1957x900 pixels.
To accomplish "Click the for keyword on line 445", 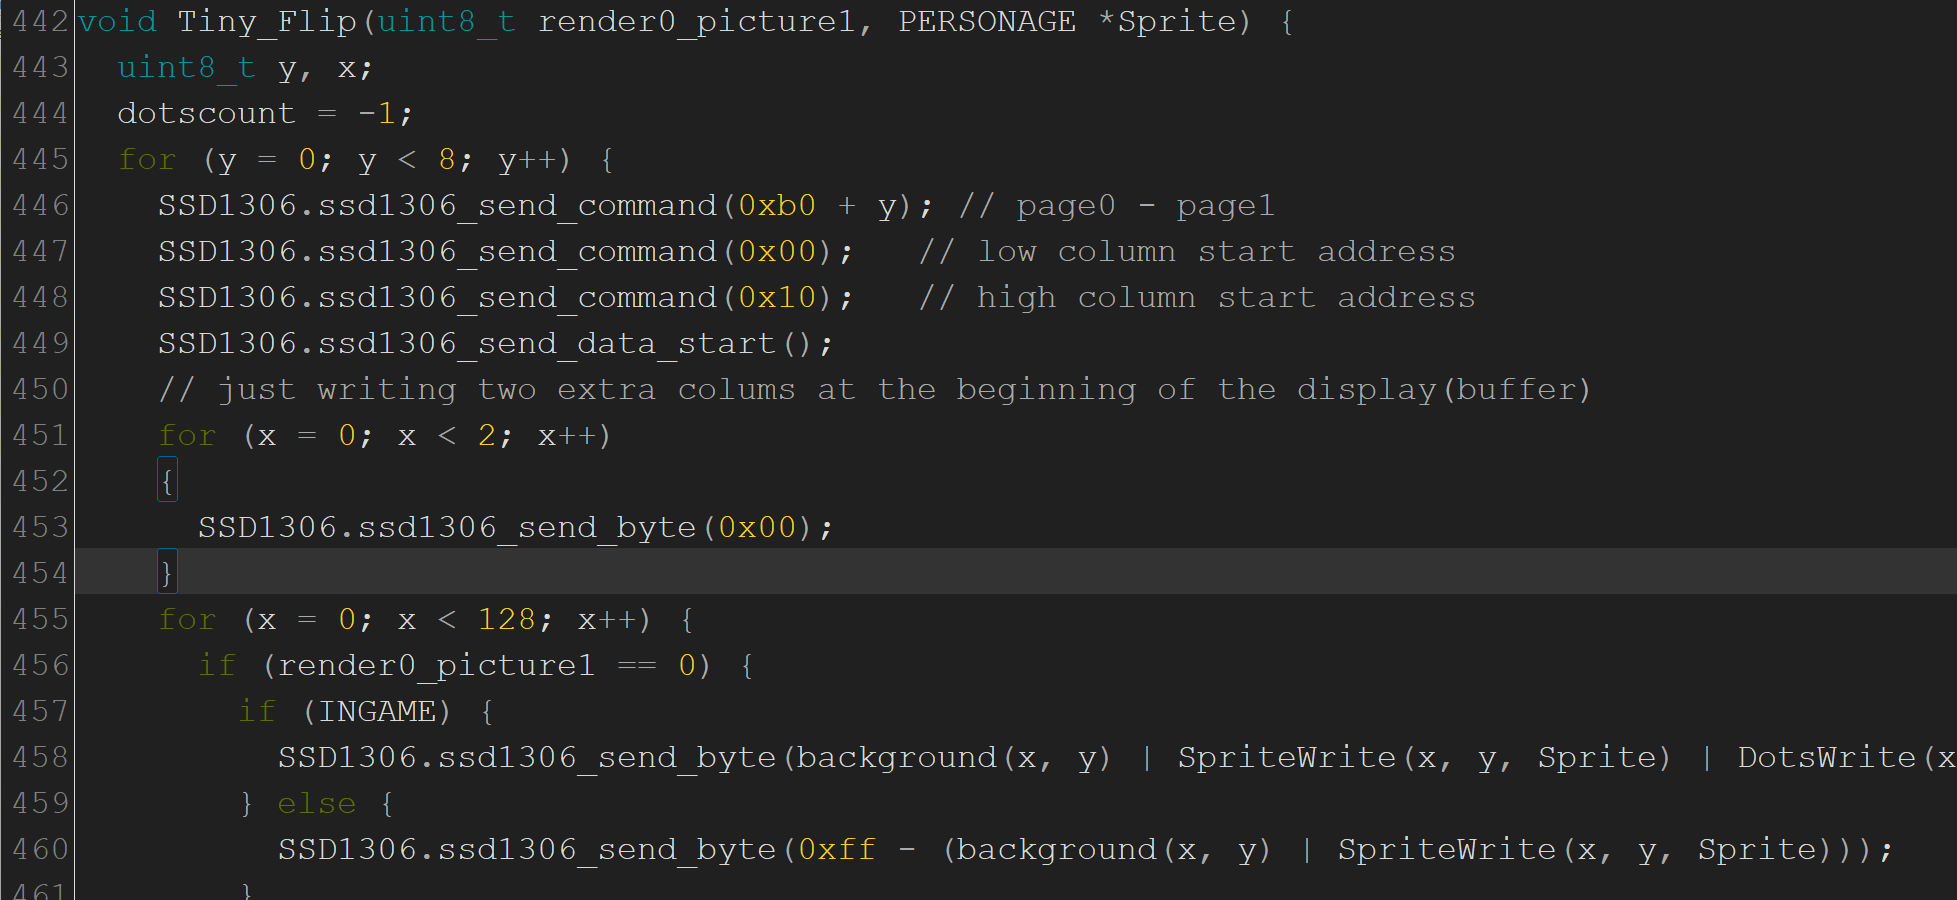I will (x=146, y=158).
